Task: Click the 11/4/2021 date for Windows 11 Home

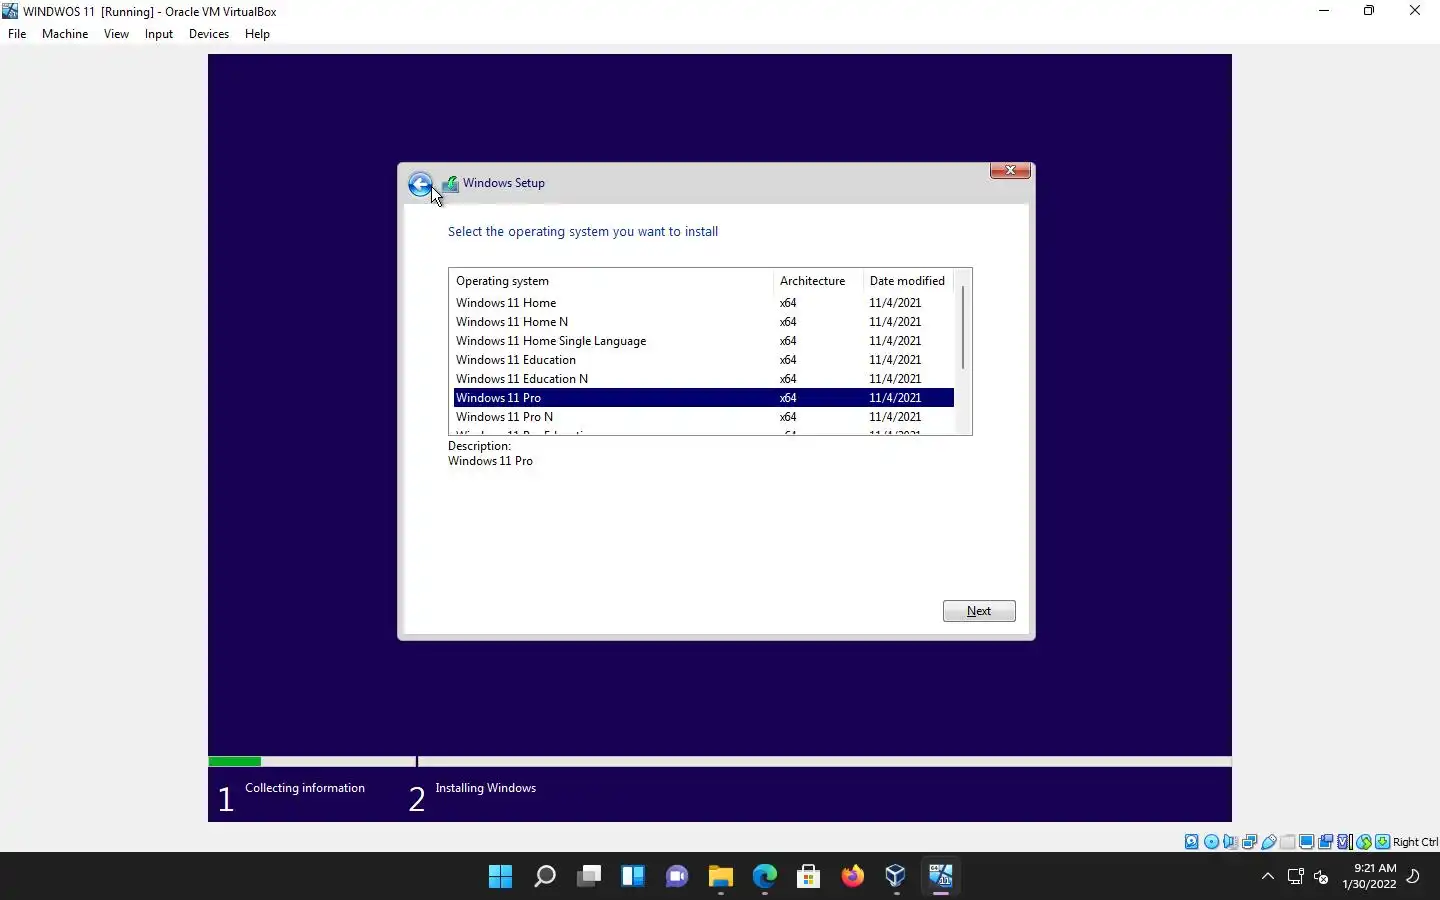Action: [x=895, y=303]
